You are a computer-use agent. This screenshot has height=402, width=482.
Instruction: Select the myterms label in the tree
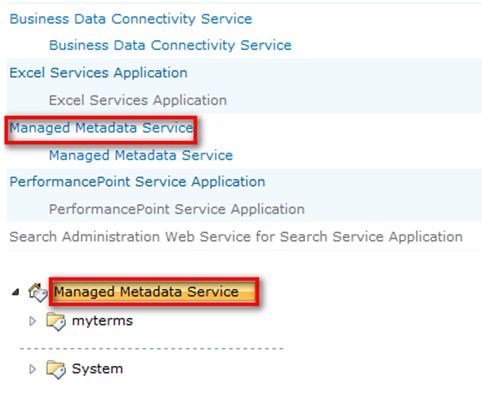pos(102,321)
